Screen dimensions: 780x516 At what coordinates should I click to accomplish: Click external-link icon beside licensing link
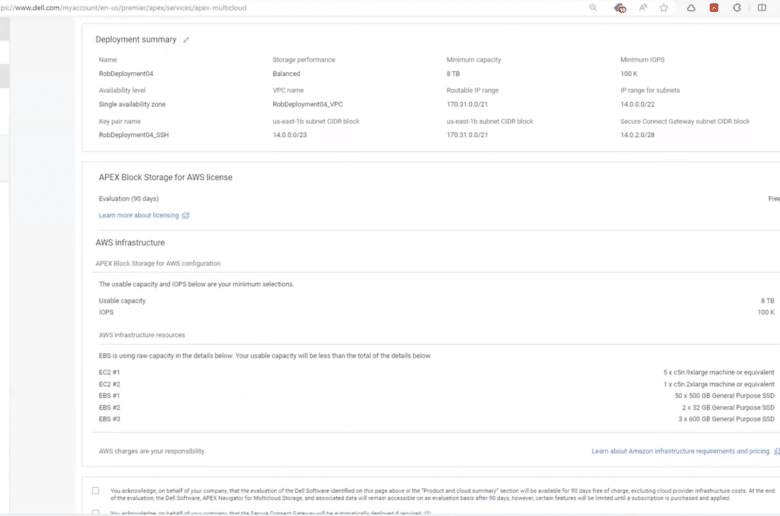[x=186, y=215]
